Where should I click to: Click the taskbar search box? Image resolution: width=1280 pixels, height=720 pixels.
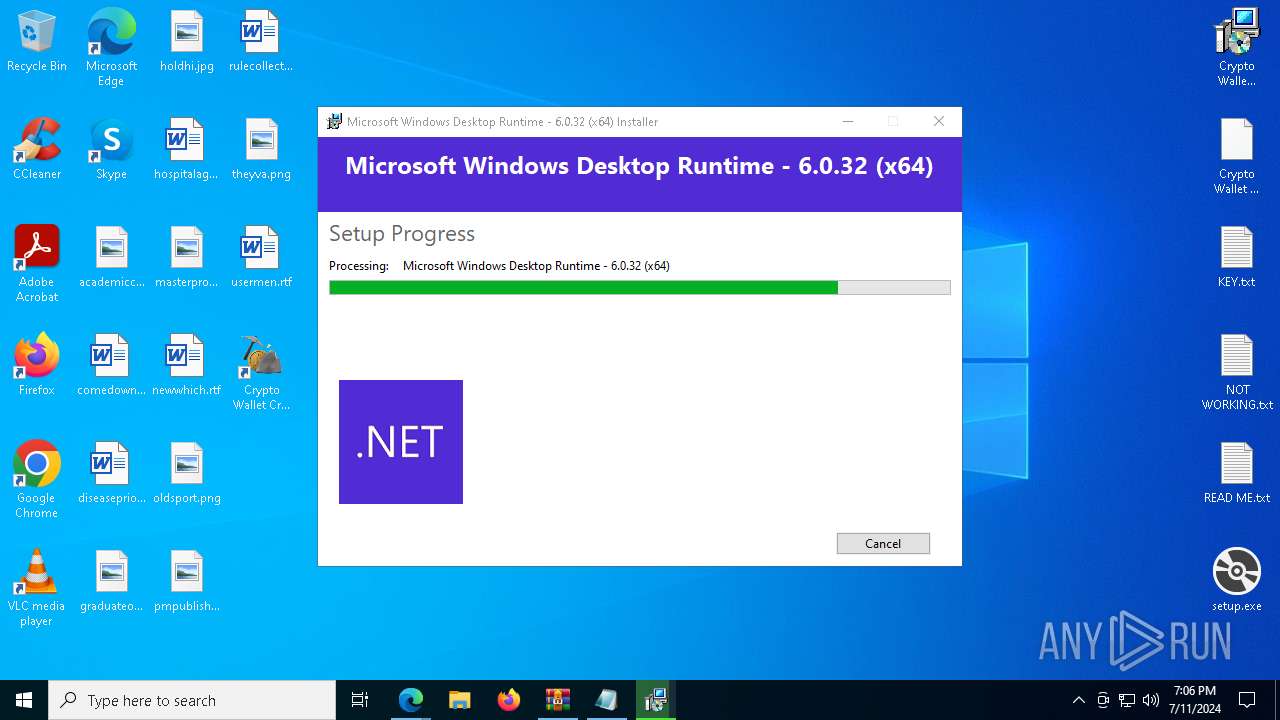(192, 700)
